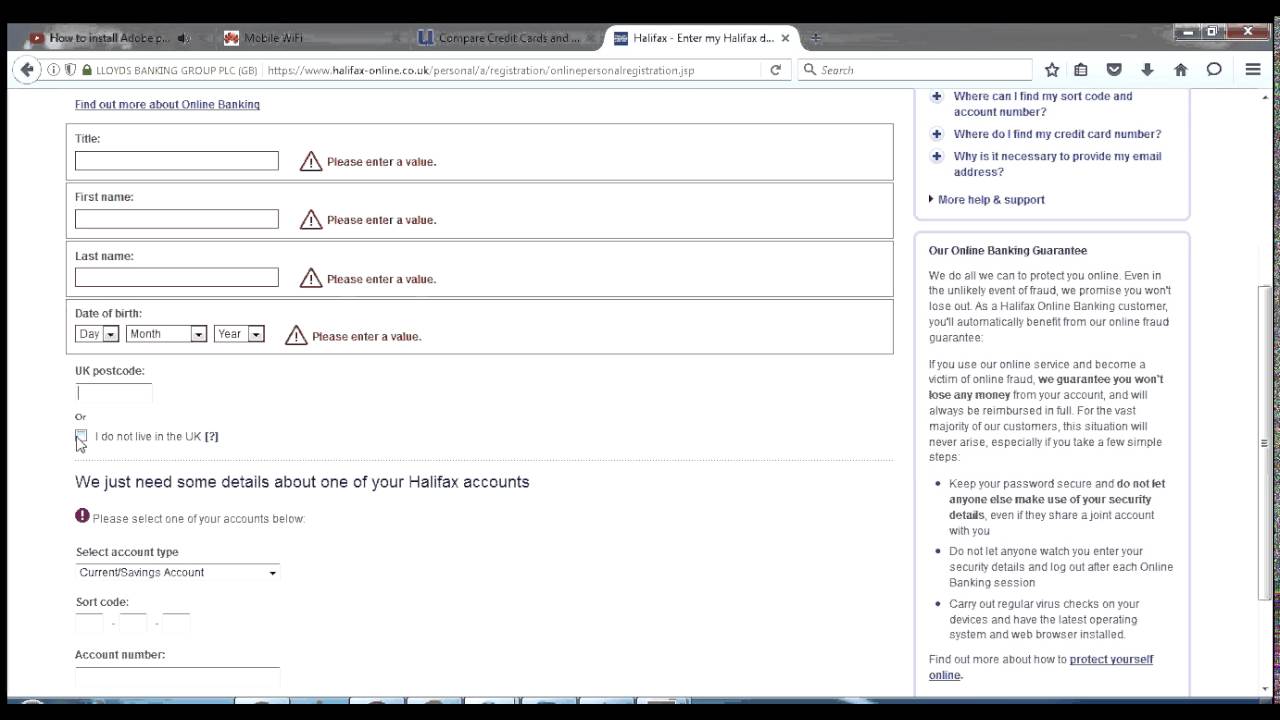Click the browser Search box
Screen dimensions: 1280x720
(915, 70)
